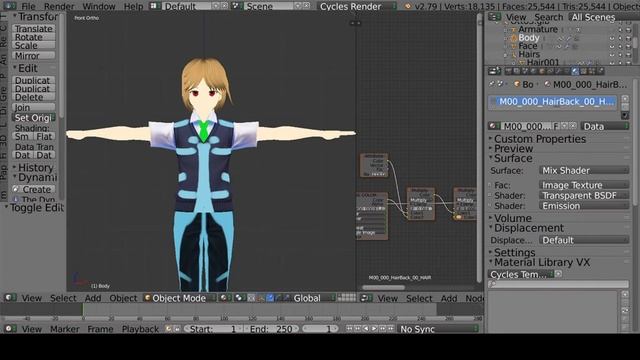Add material slot plus button
The height and width of the screenshot is (360, 640).
625,99
